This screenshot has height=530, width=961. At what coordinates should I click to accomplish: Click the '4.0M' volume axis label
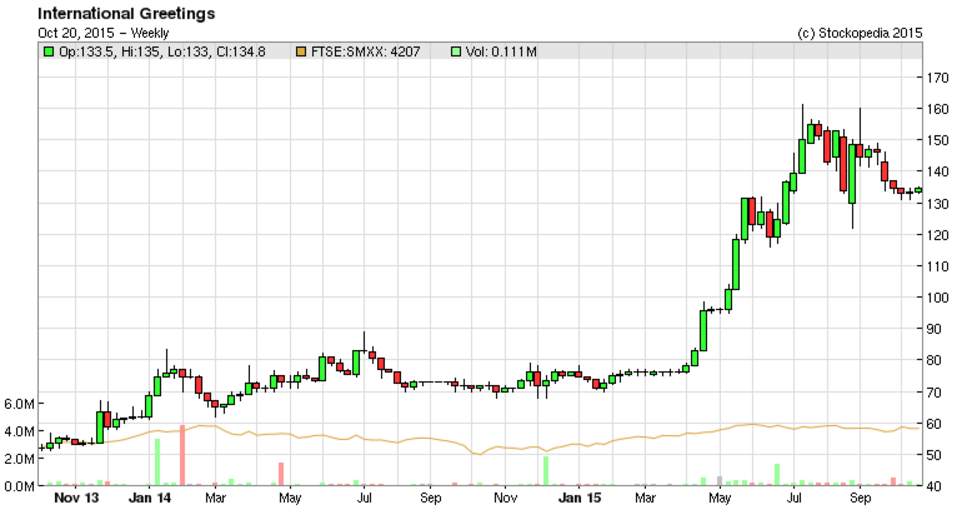click(19, 431)
